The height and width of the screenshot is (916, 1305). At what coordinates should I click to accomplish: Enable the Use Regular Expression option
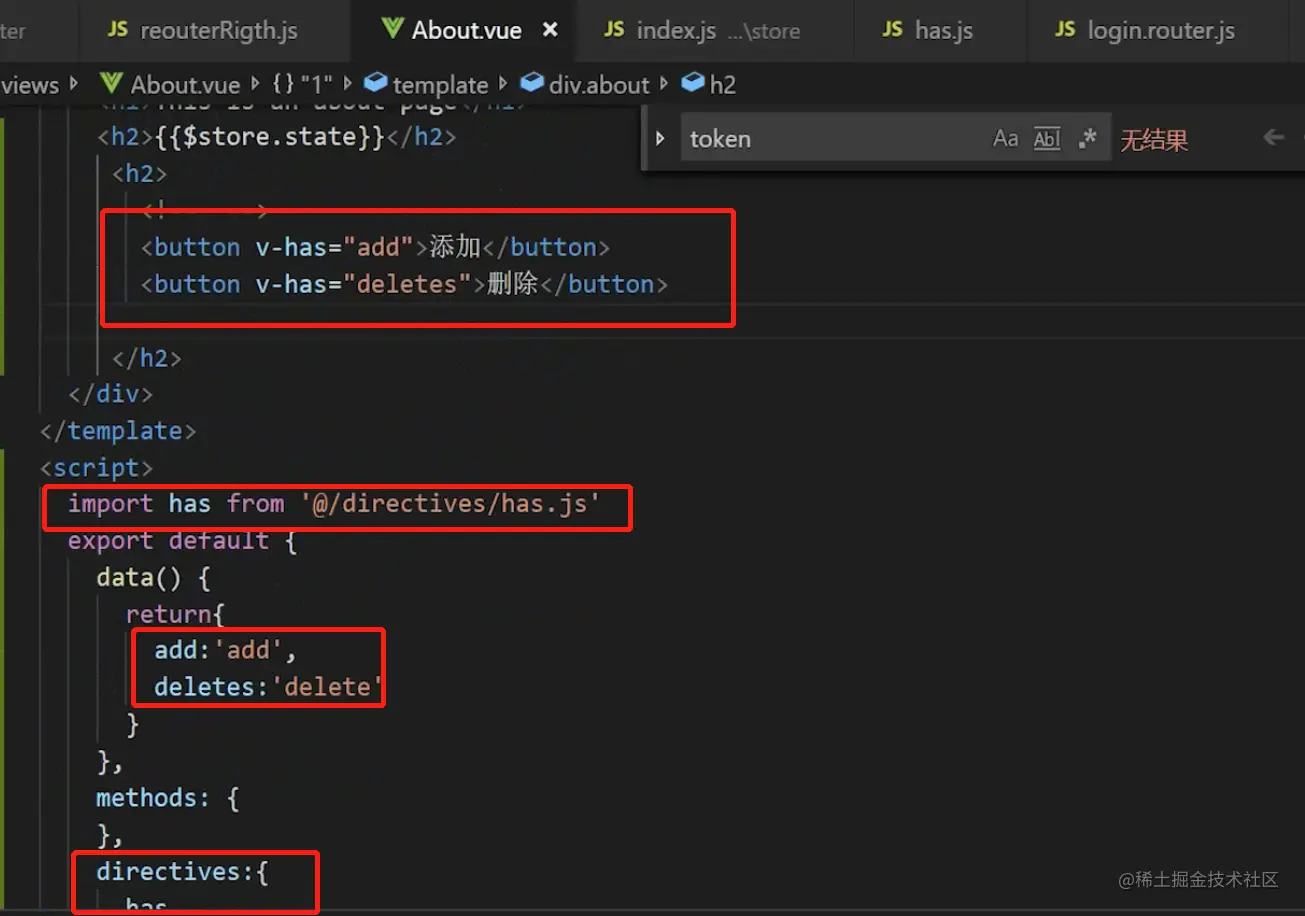tap(1088, 138)
